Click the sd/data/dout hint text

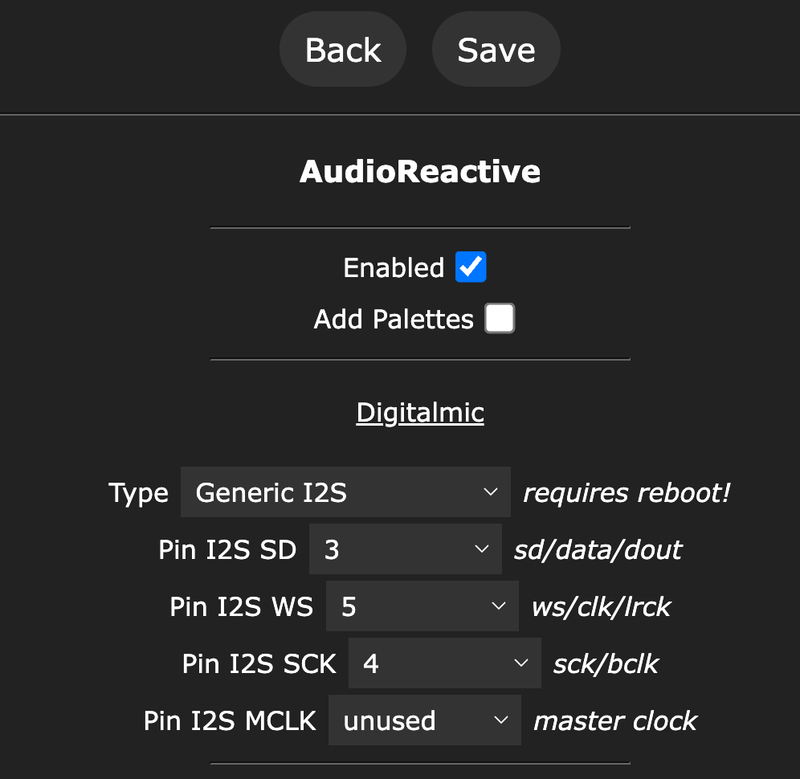[598, 550]
